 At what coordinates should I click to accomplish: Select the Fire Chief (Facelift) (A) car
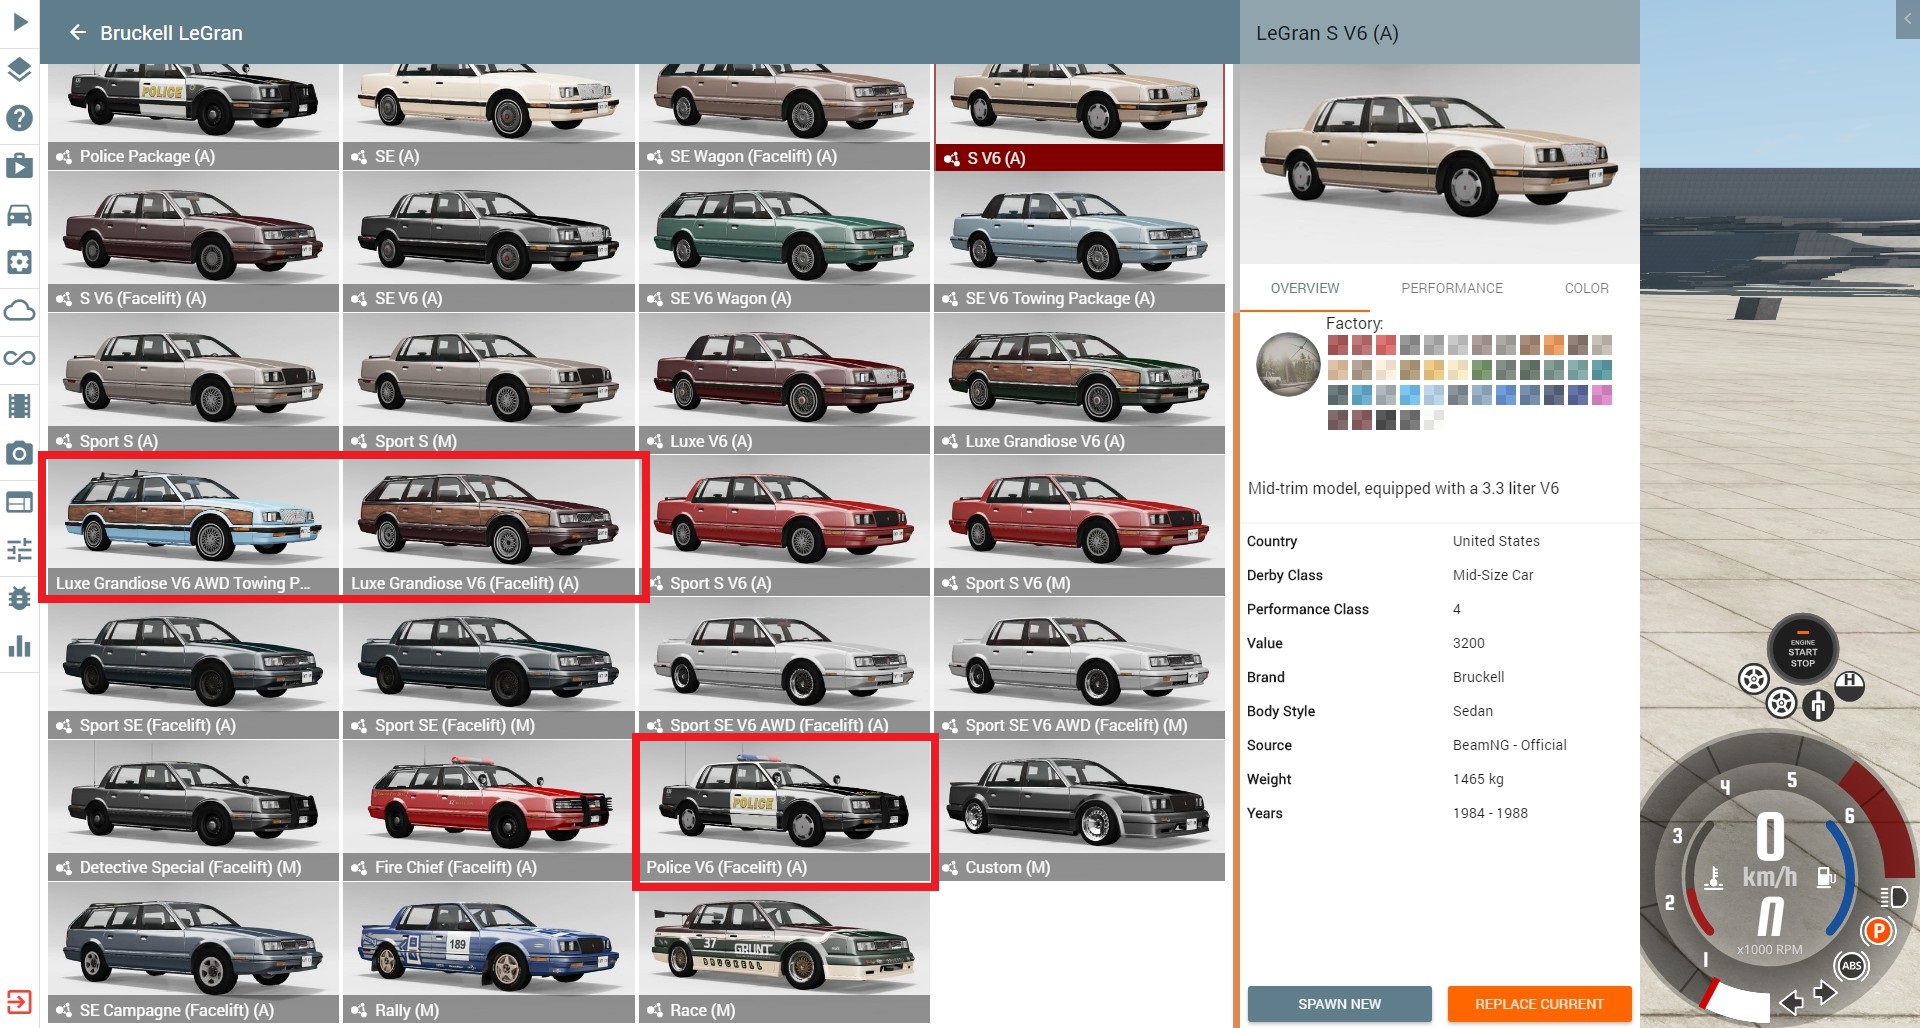(488, 811)
